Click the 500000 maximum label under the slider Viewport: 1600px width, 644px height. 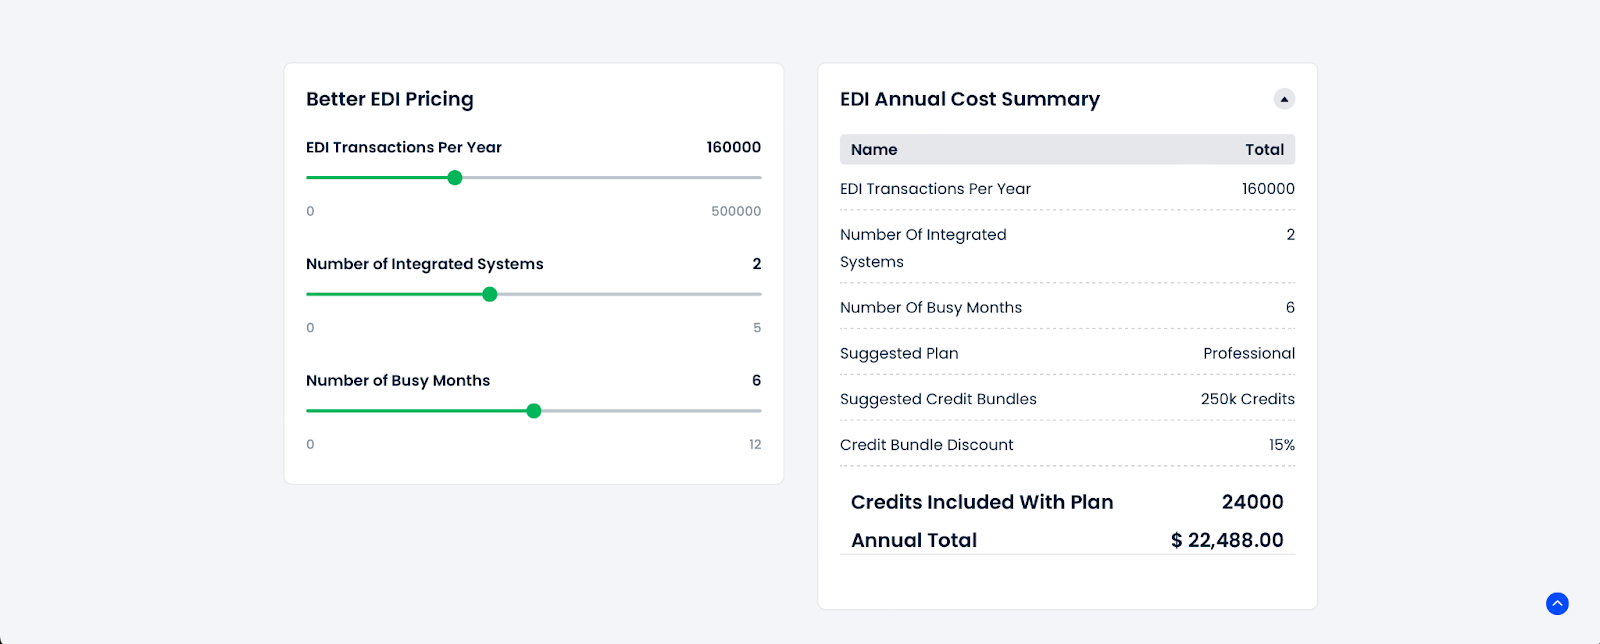tap(737, 211)
